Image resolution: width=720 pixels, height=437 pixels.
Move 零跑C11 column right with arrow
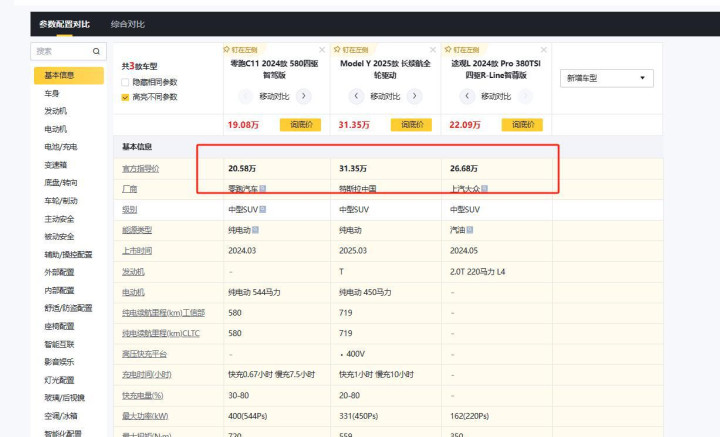(x=303, y=96)
